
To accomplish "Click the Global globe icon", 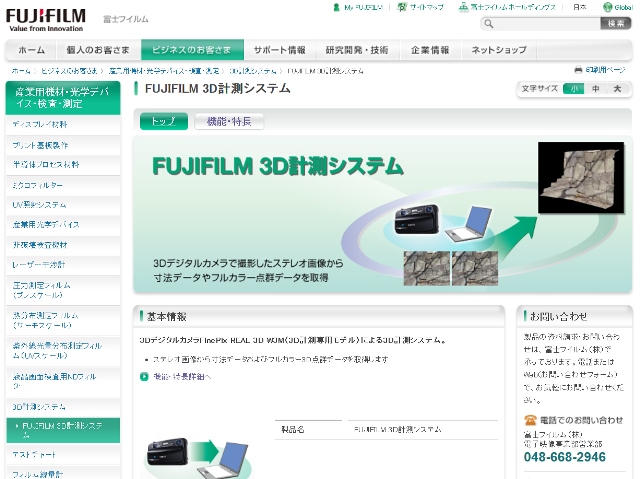I will [608, 7].
